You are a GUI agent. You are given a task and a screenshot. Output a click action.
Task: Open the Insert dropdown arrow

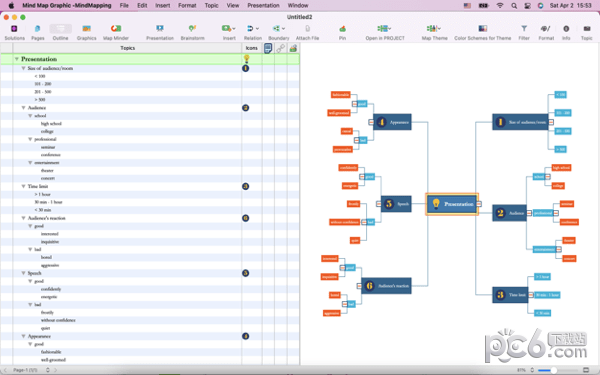234,29
